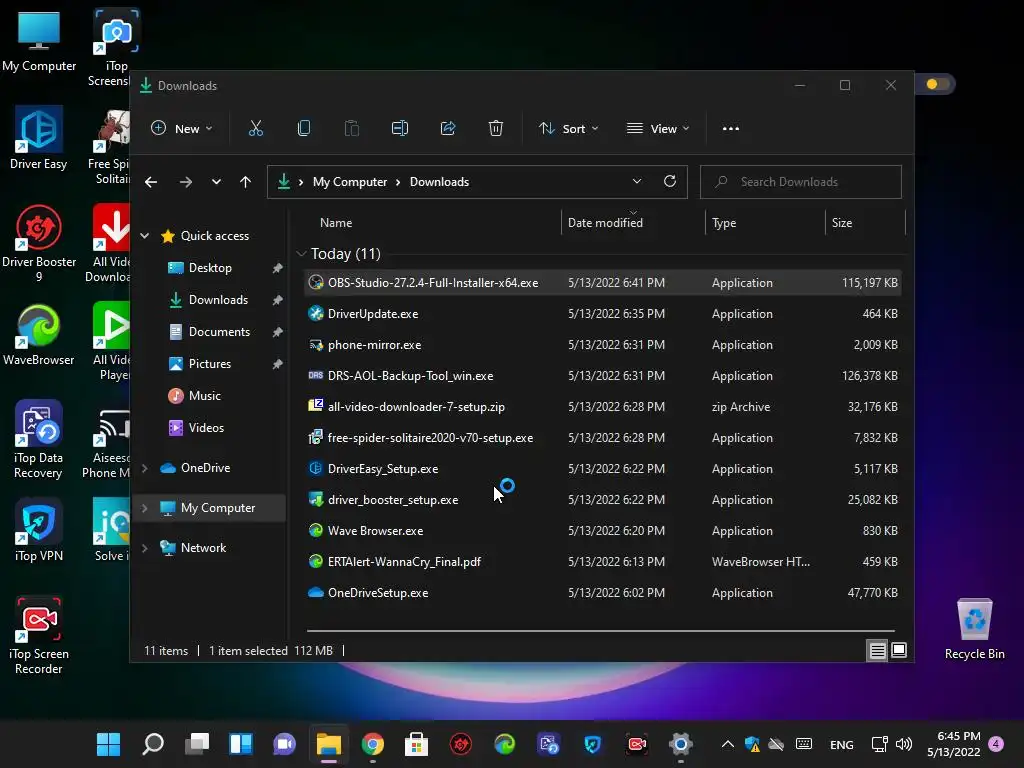Collapse the Quick access tree node
The height and width of the screenshot is (768, 1024).
point(145,236)
